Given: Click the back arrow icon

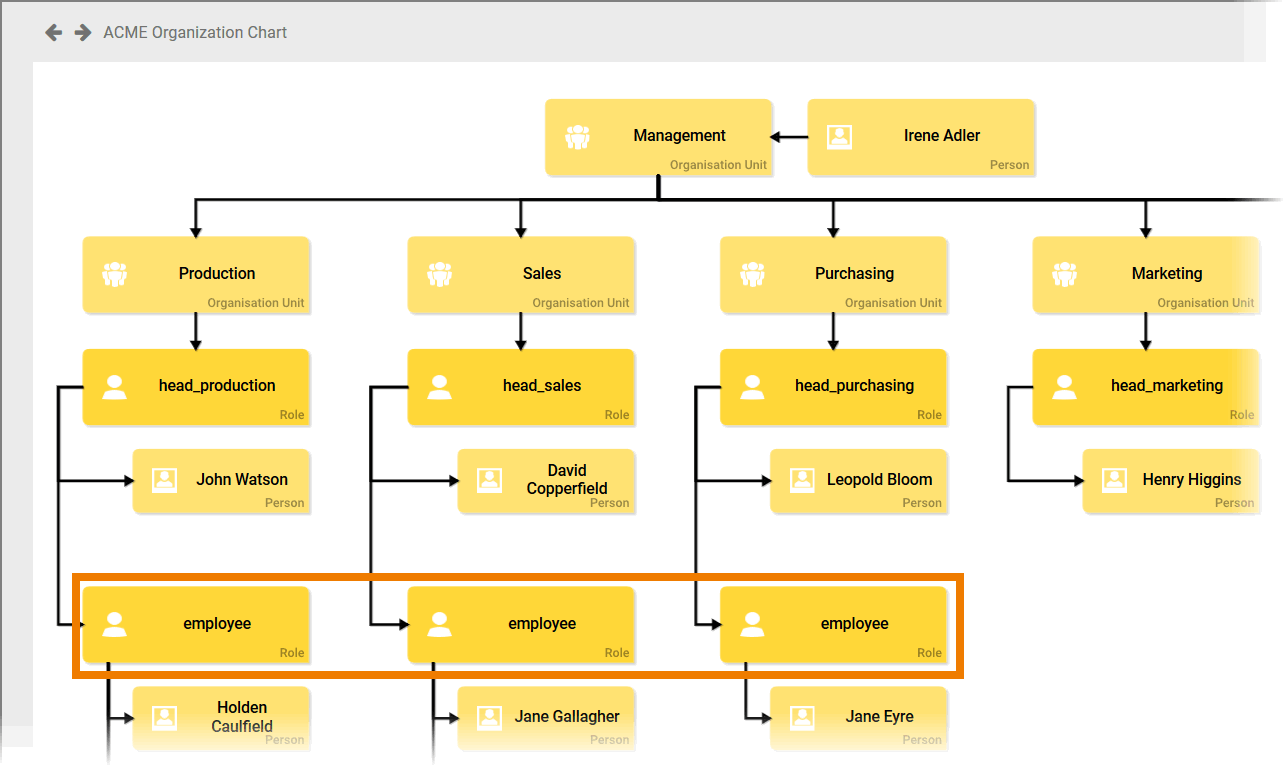Looking at the screenshot, I should (54, 33).
